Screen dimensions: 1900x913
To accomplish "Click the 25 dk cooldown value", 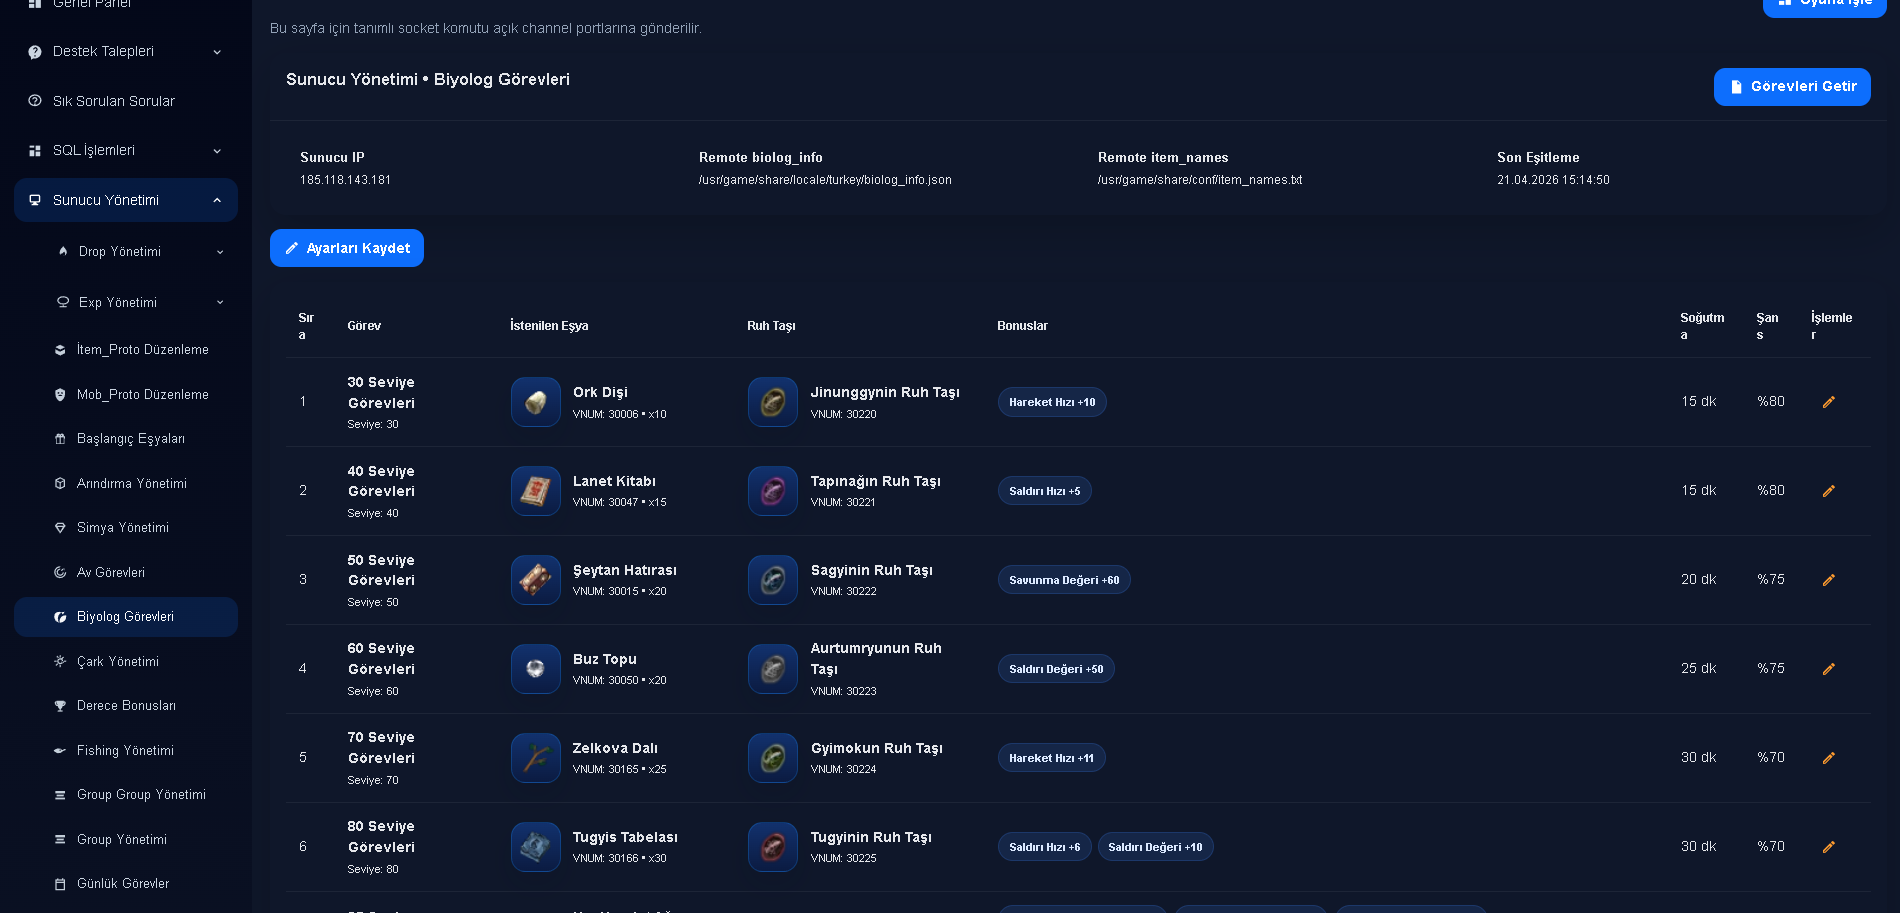I will click(1698, 669).
